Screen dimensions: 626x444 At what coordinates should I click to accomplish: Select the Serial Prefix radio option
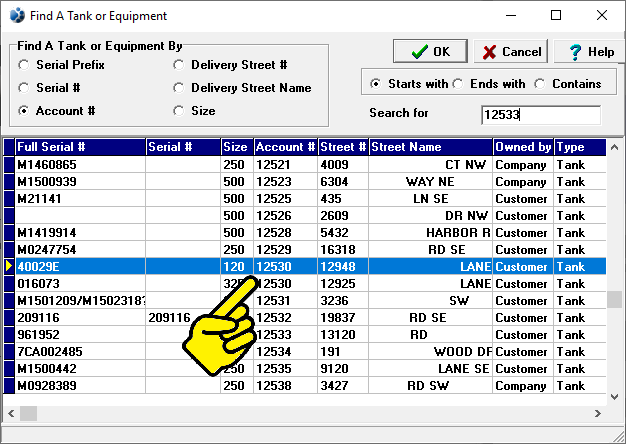point(24,65)
